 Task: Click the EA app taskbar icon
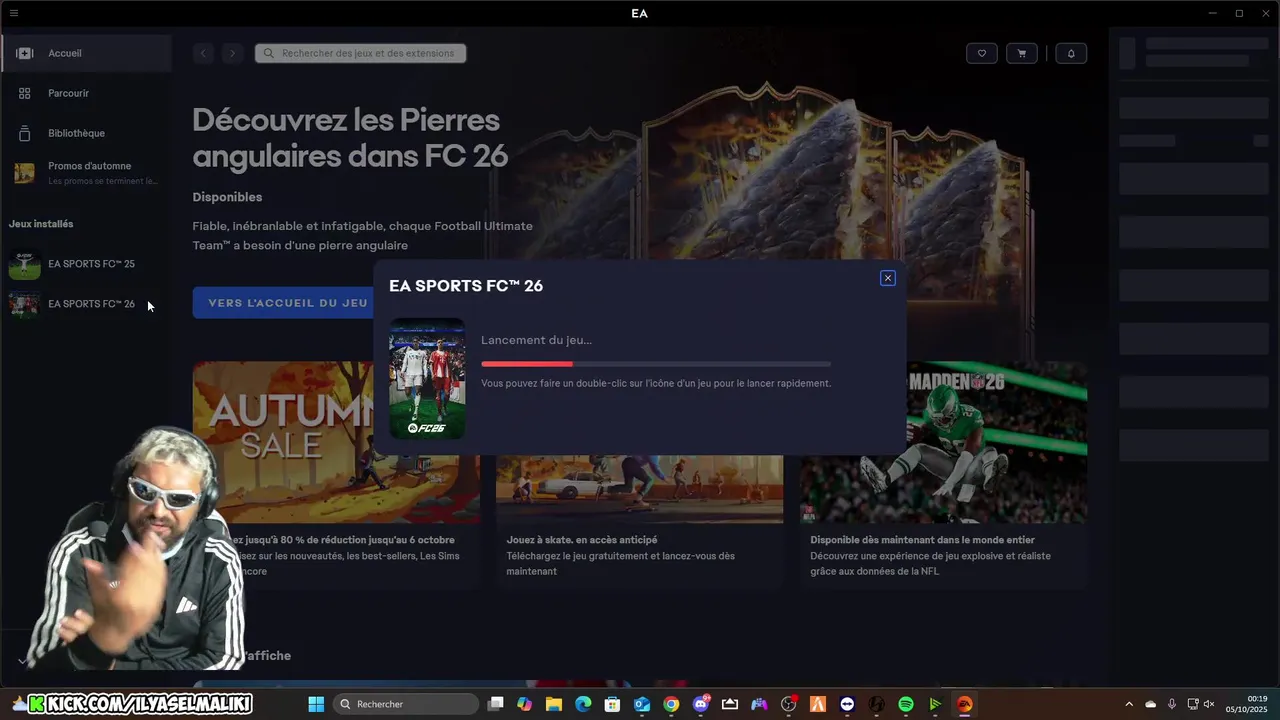(x=964, y=704)
